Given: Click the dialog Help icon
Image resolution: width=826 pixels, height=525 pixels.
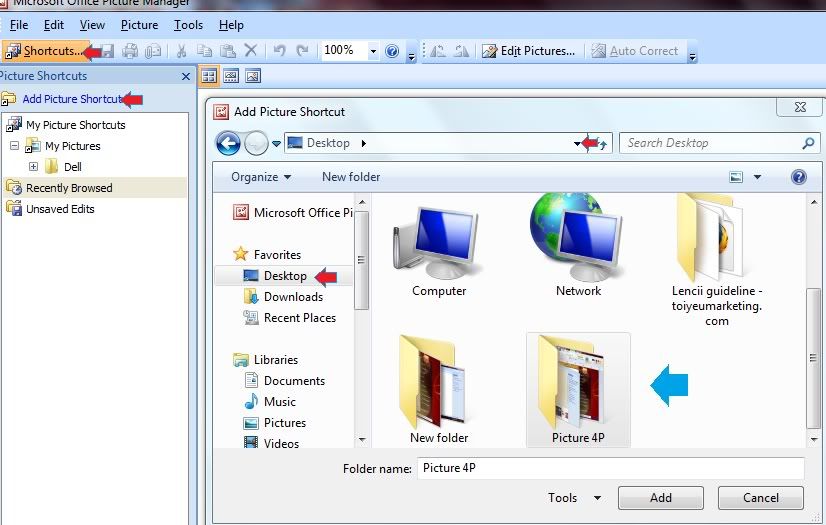Looking at the screenshot, I should pos(799,177).
